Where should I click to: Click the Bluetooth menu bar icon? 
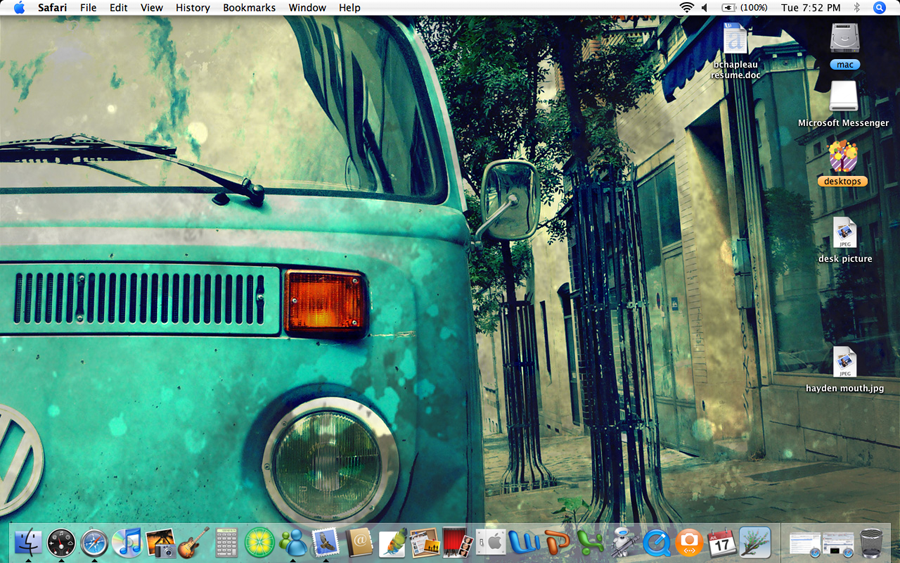[856, 7]
